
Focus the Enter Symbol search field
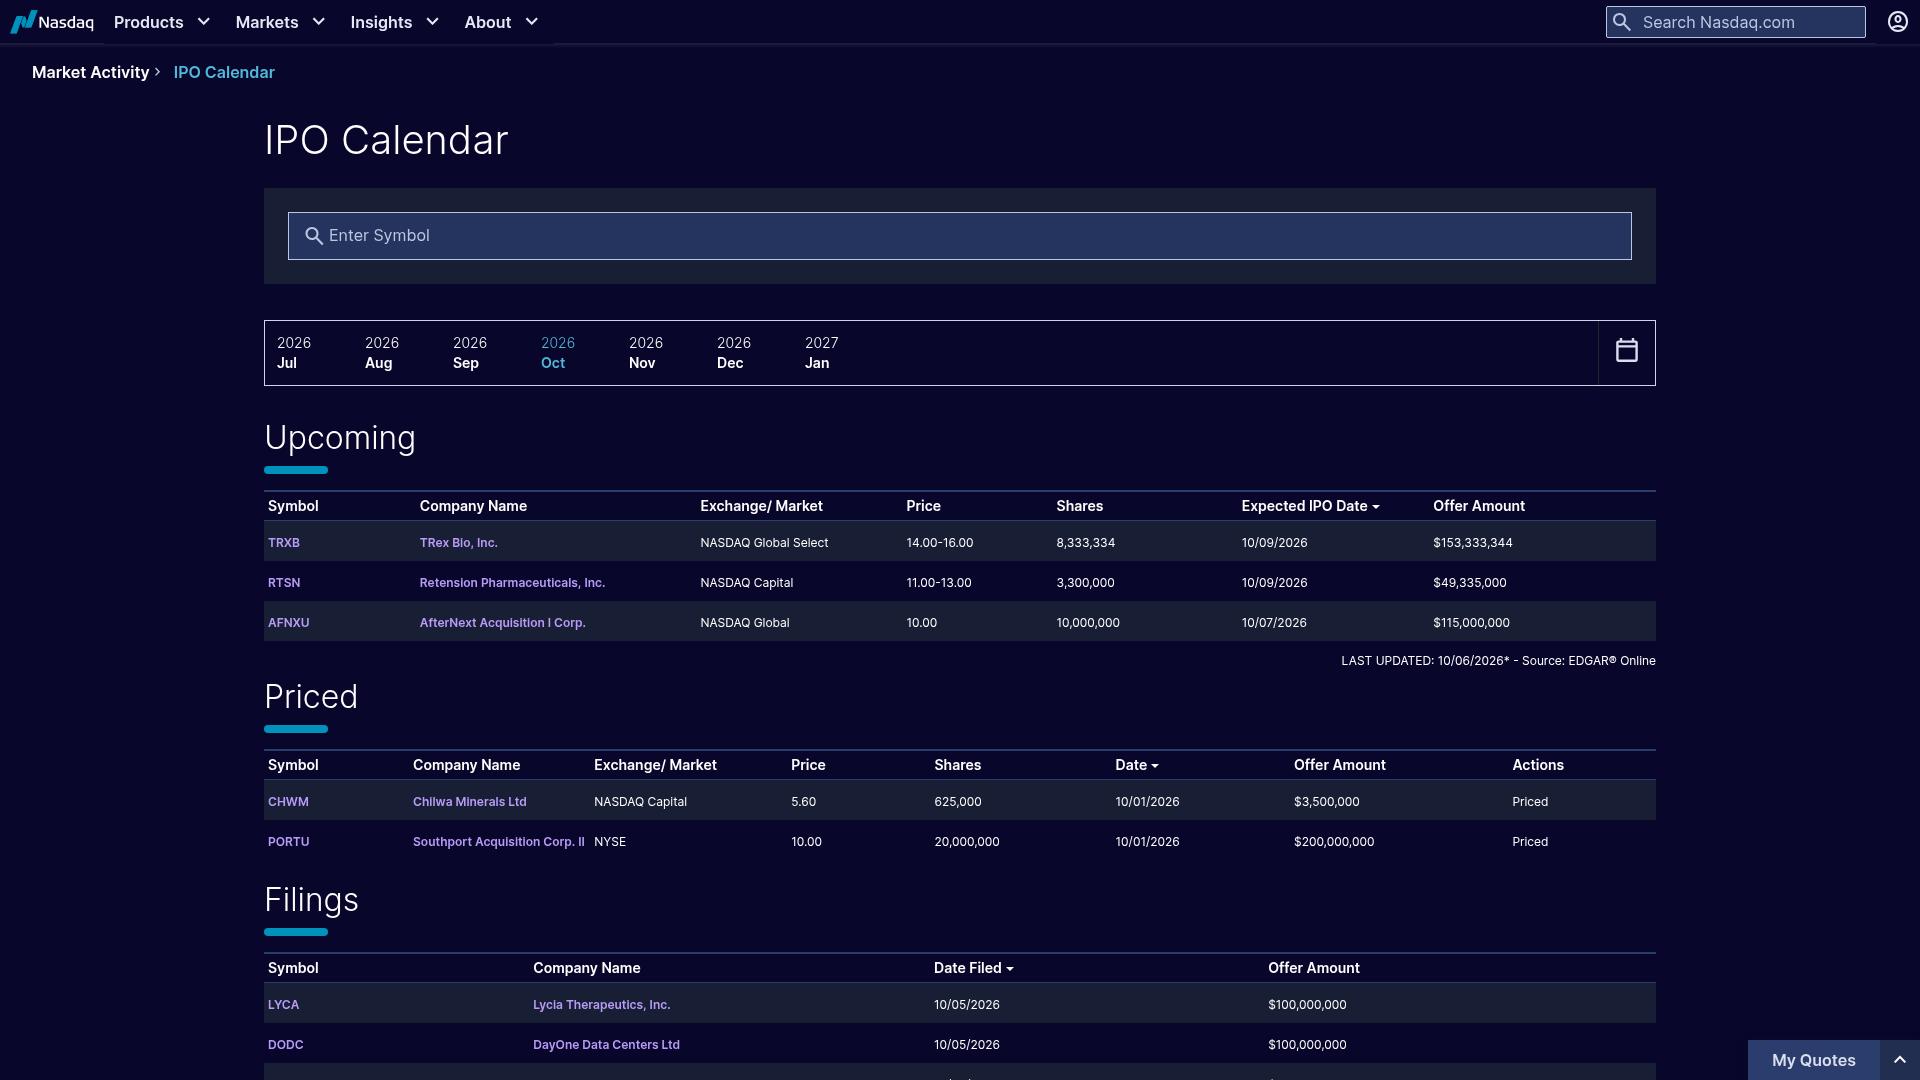point(959,236)
